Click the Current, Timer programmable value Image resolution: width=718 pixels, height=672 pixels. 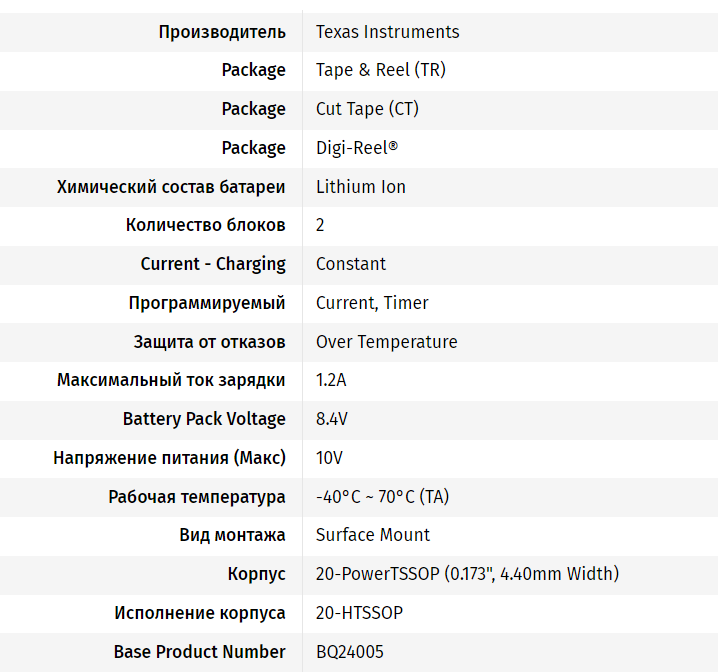372,303
